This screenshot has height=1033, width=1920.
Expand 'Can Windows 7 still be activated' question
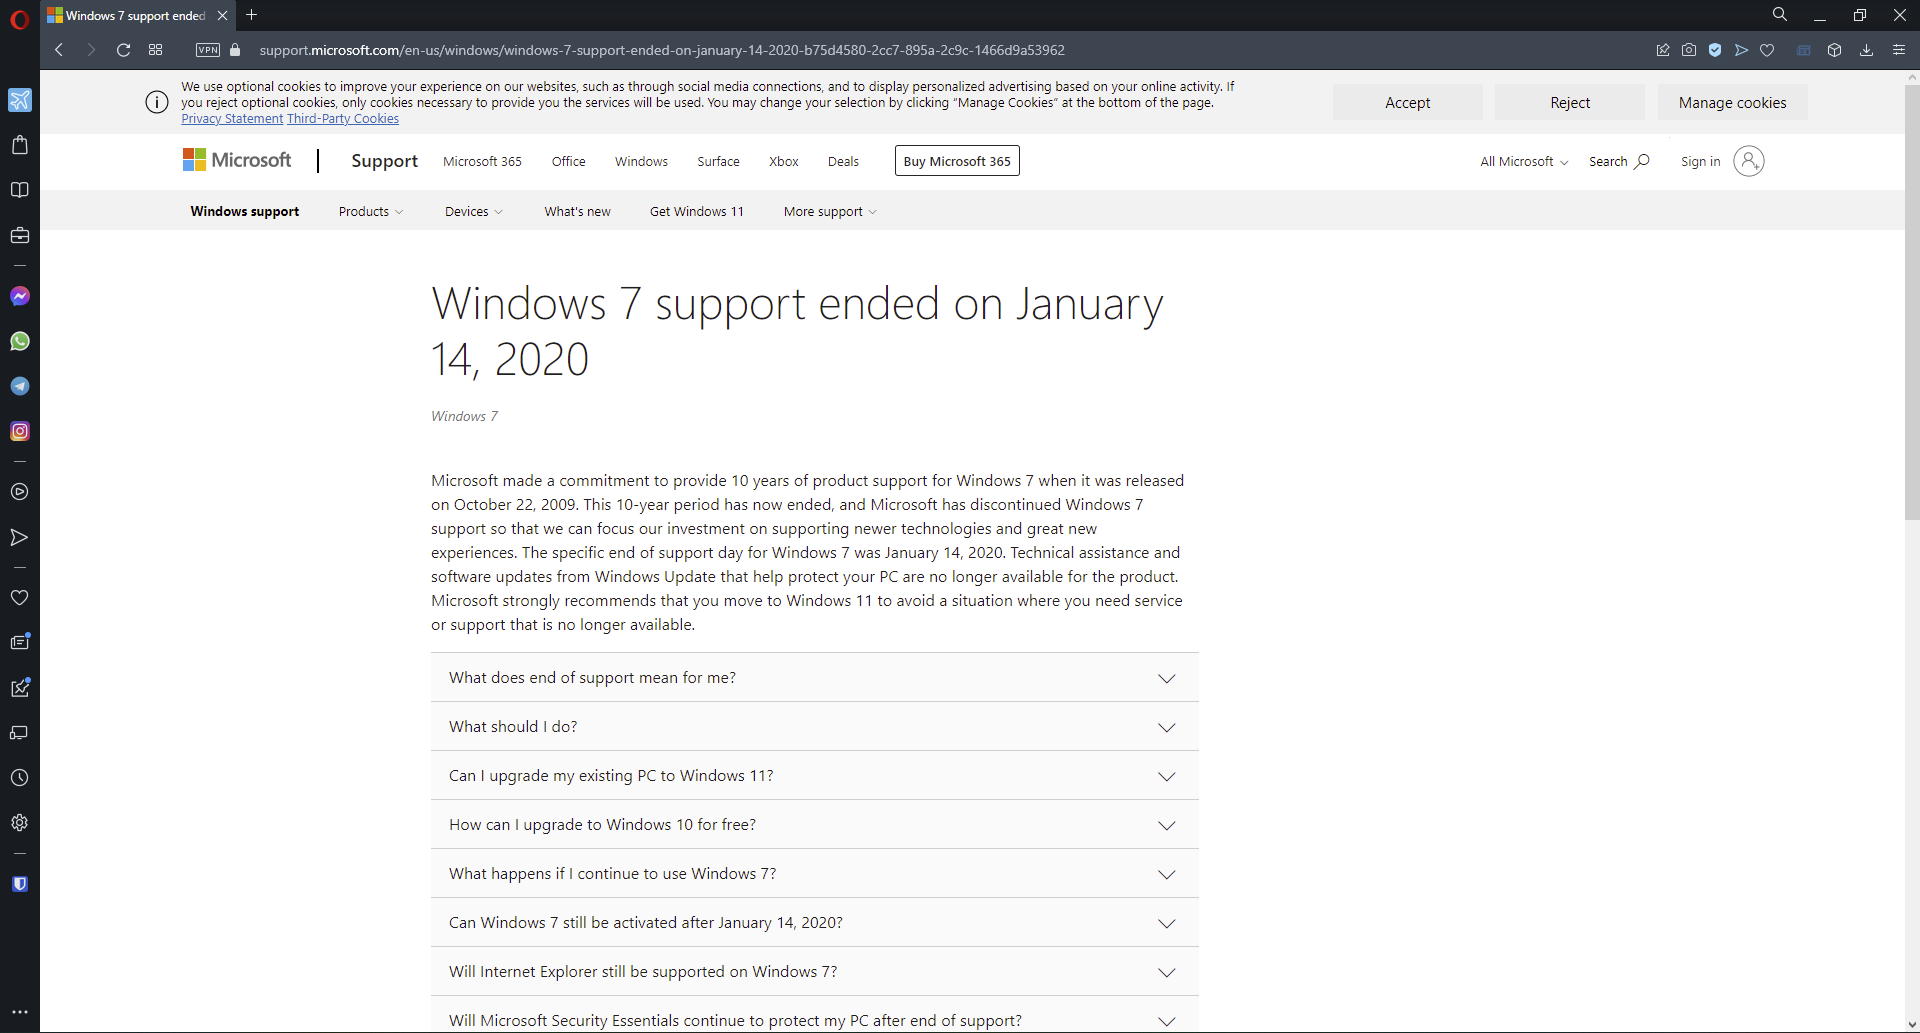pyautogui.click(x=814, y=923)
